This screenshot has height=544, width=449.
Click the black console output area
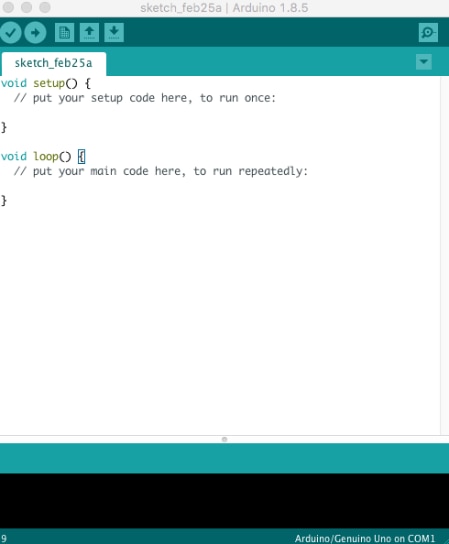point(224,501)
